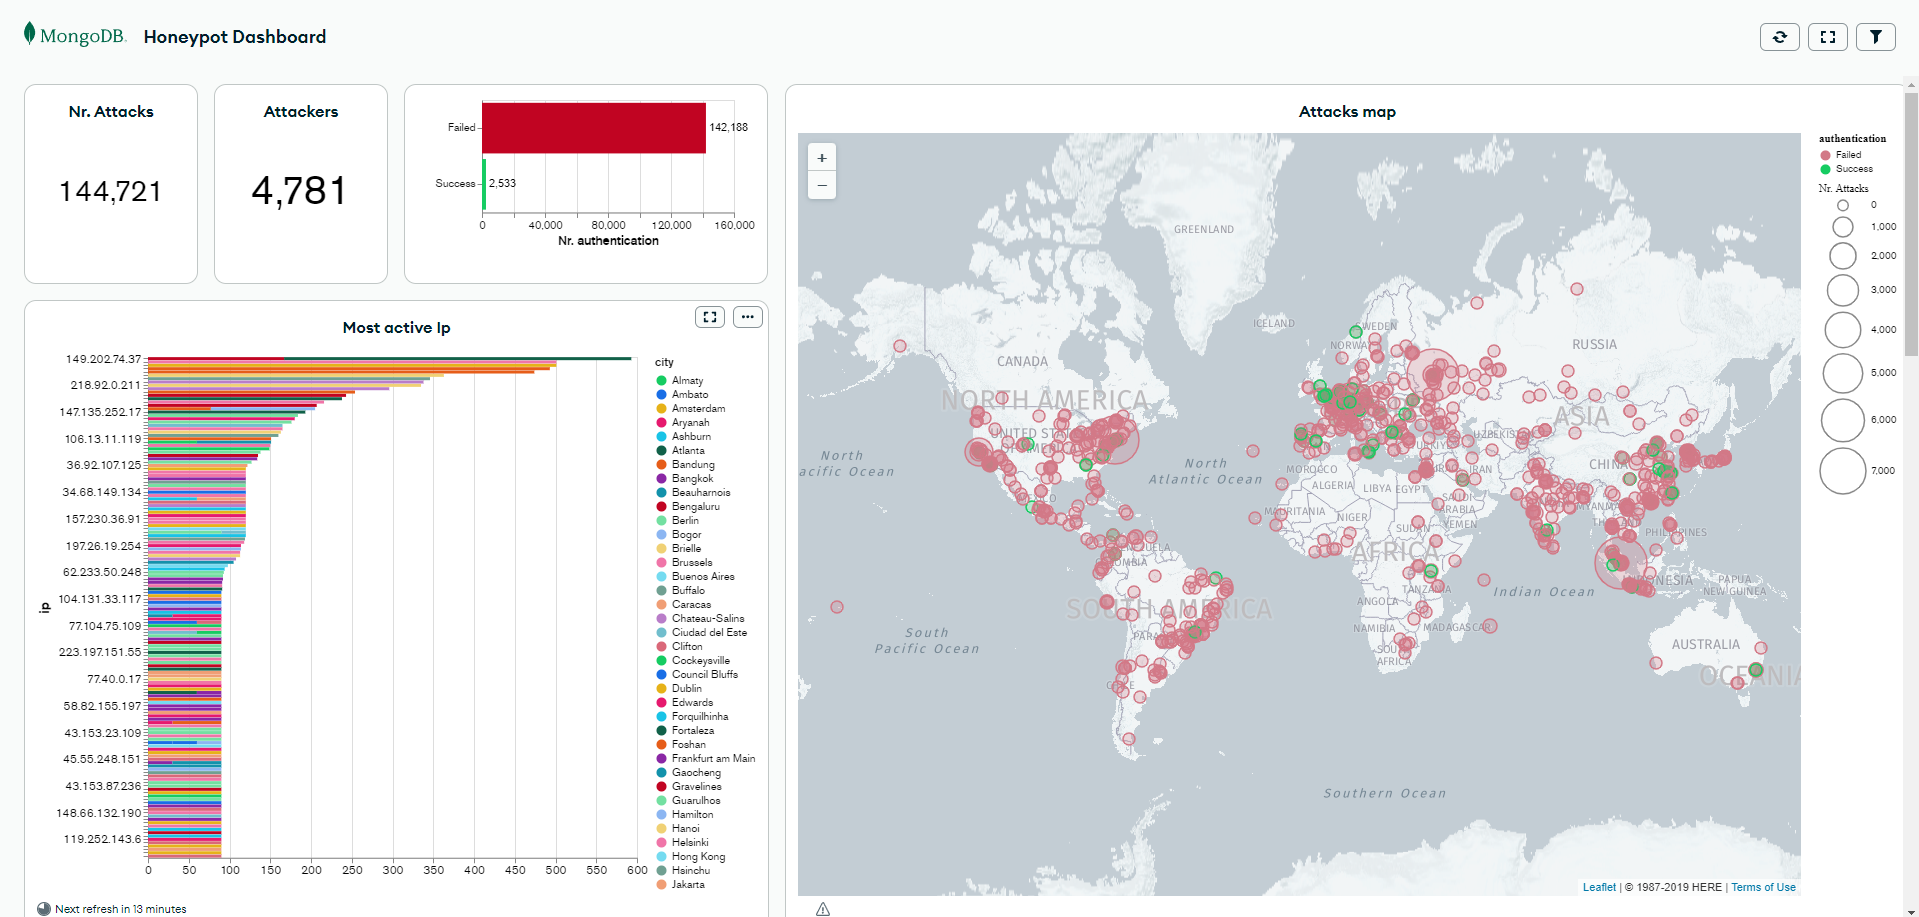Open the Leaflet attribution link

coord(1598,887)
